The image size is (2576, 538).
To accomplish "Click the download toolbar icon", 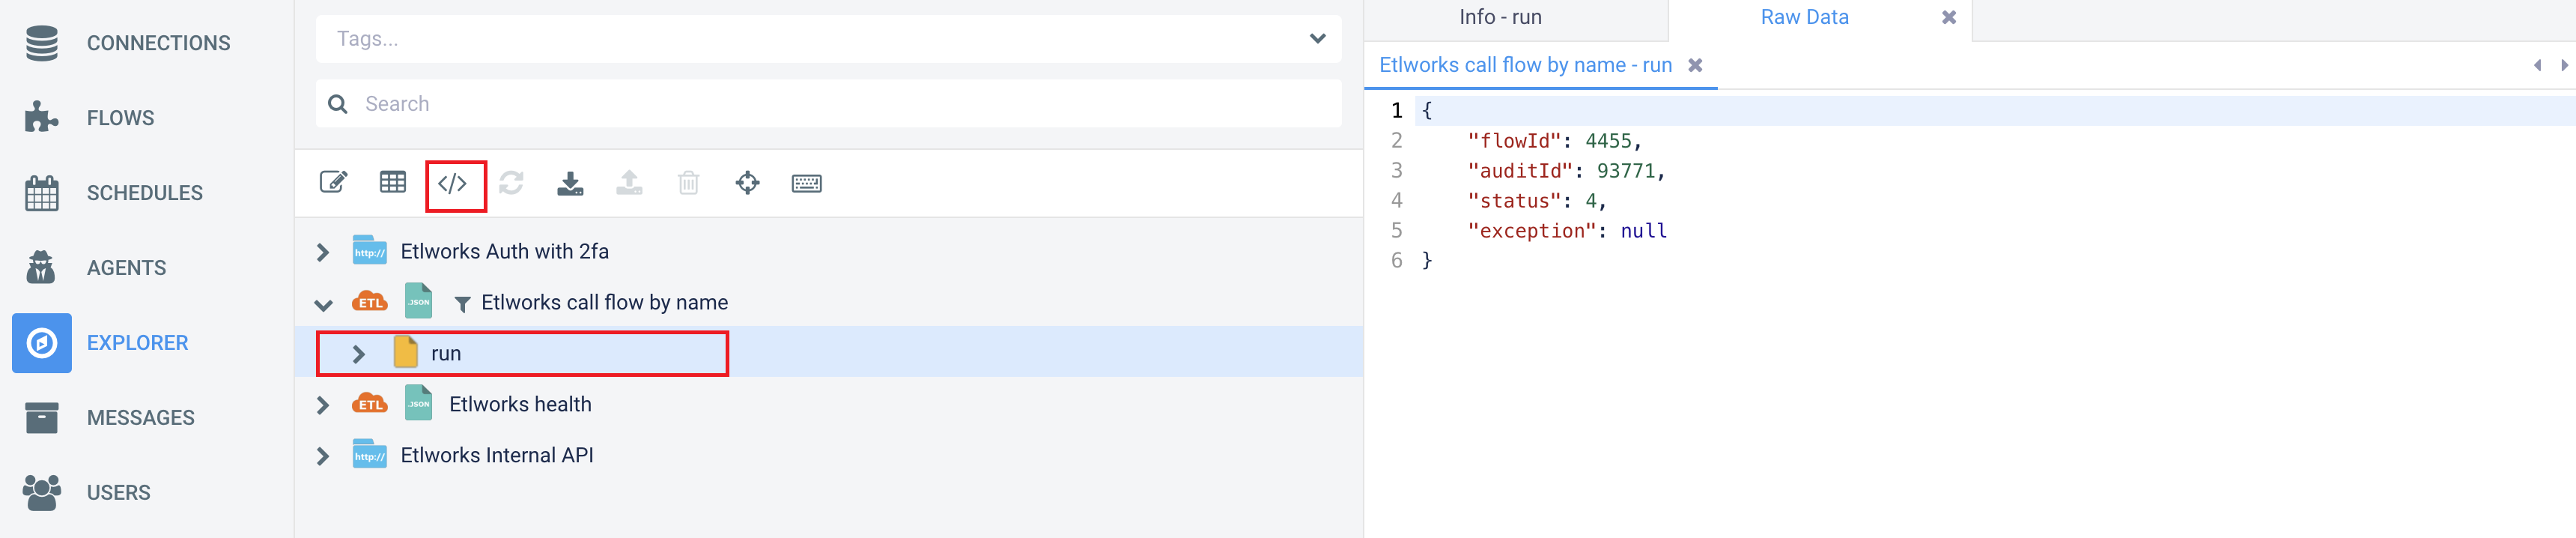I will pos(570,183).
